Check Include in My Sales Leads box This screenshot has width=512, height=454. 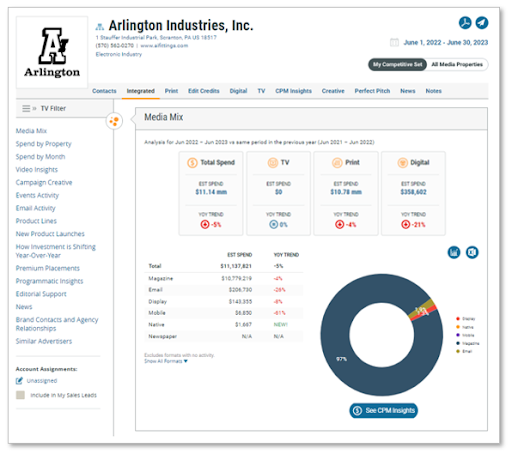point(20,395)
